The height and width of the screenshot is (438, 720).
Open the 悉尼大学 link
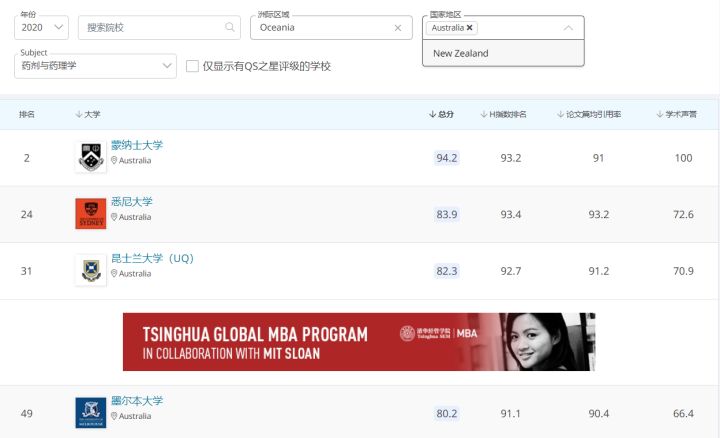click(132, 202)
